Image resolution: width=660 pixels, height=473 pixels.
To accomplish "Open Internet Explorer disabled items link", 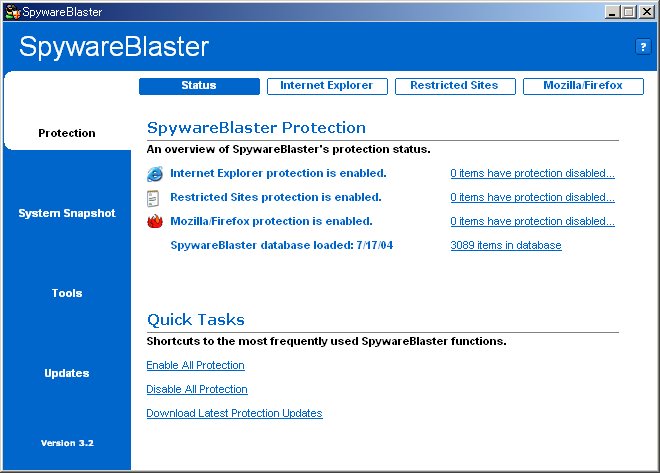I will [x=532, y=174].
